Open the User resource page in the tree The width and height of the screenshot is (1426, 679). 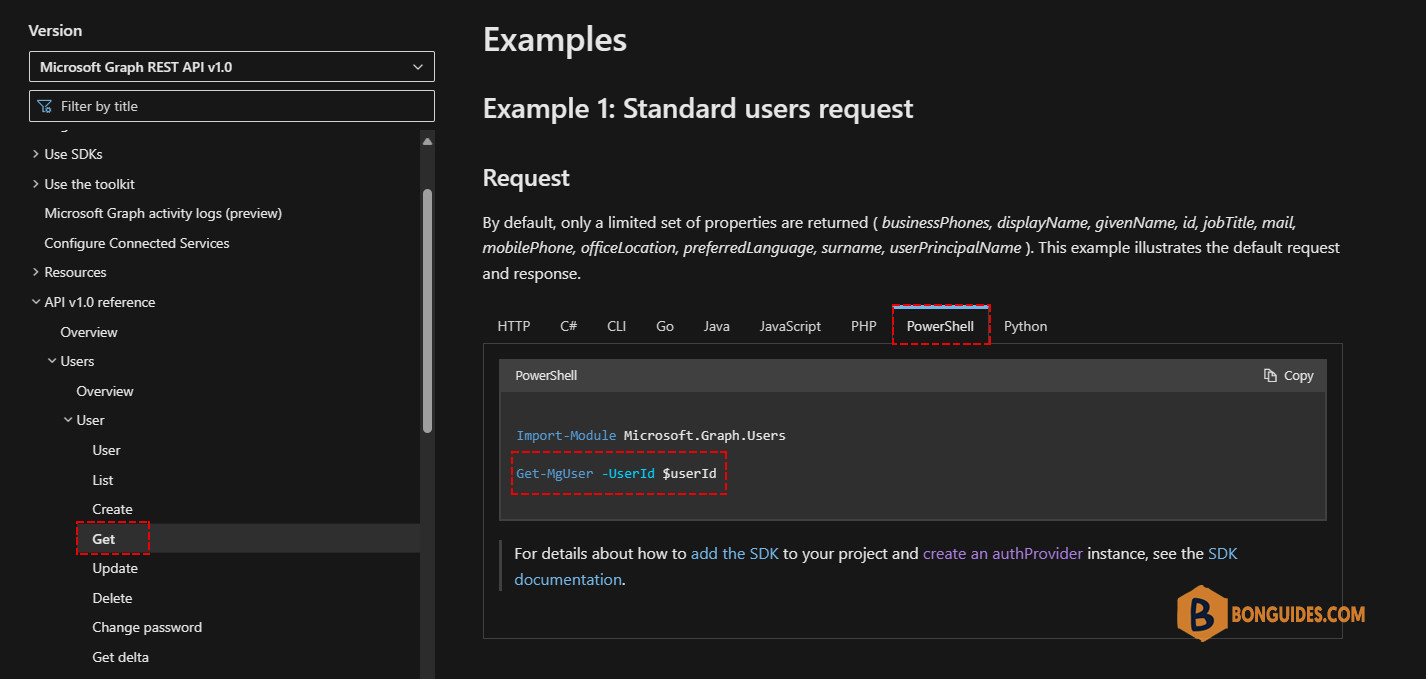coord(106,450)
